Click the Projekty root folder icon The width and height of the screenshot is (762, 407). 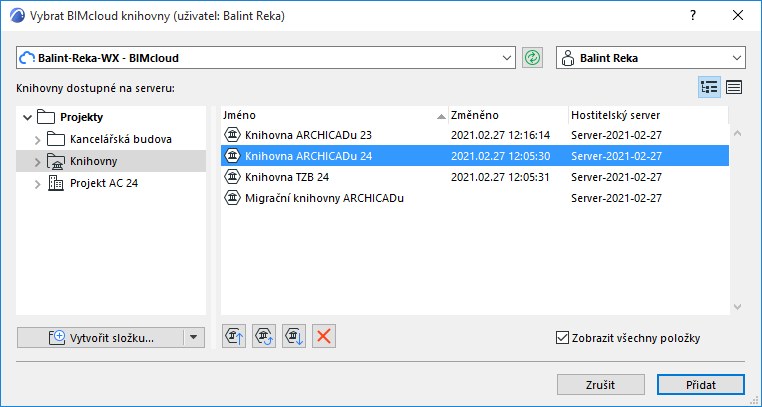[46, 117]
